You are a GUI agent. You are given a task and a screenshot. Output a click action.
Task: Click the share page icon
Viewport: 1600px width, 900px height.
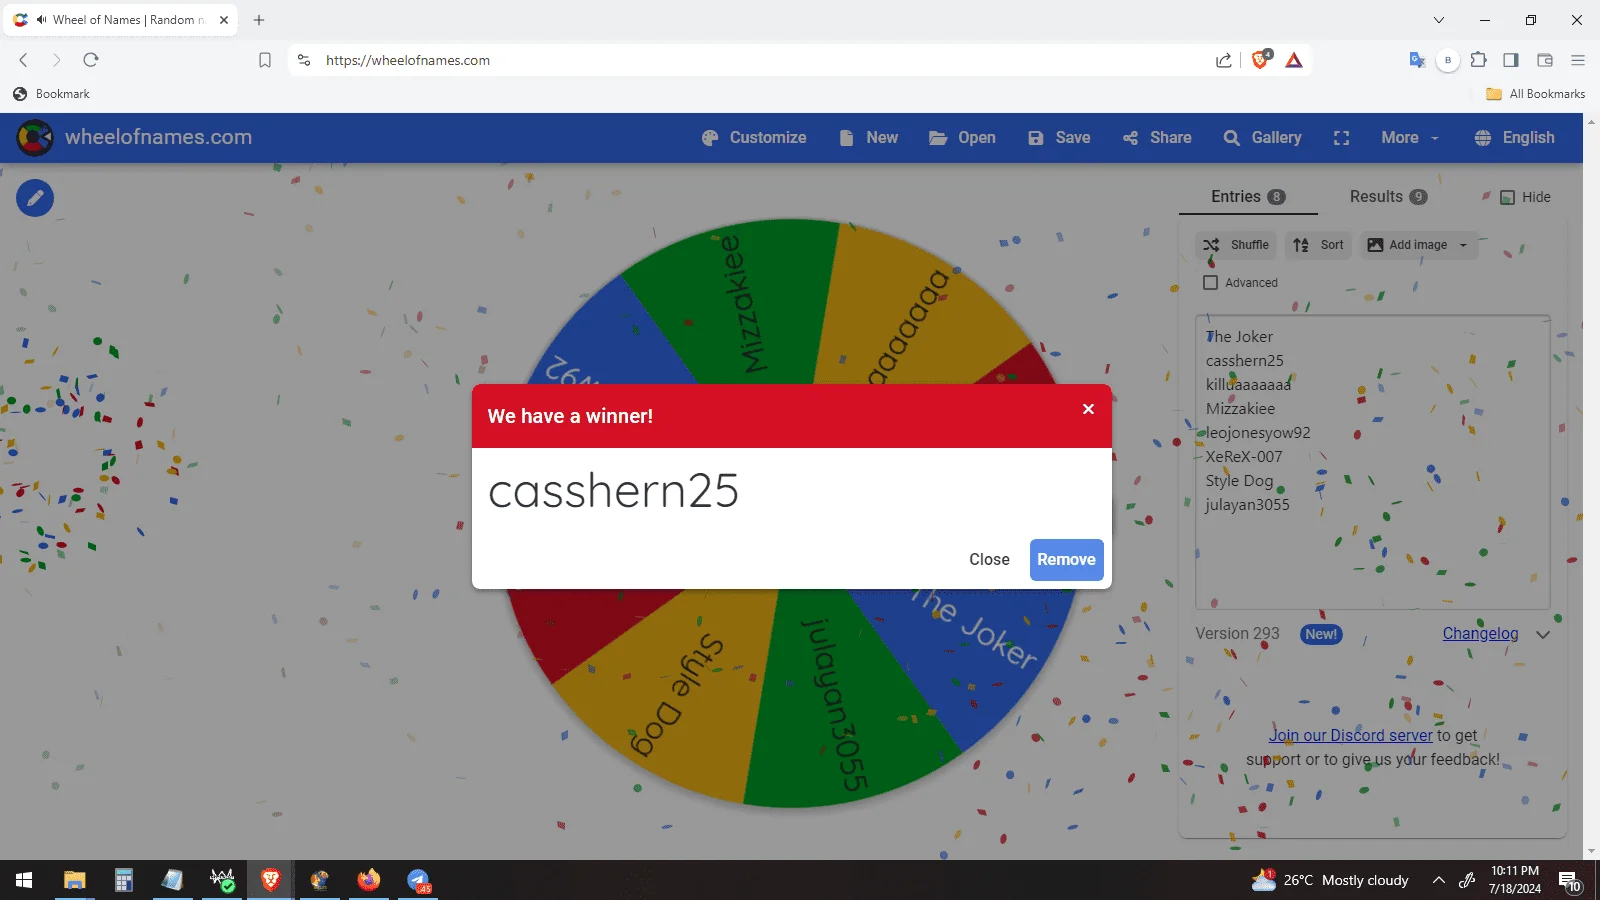pyautogui.click(x=1224, y=60)
